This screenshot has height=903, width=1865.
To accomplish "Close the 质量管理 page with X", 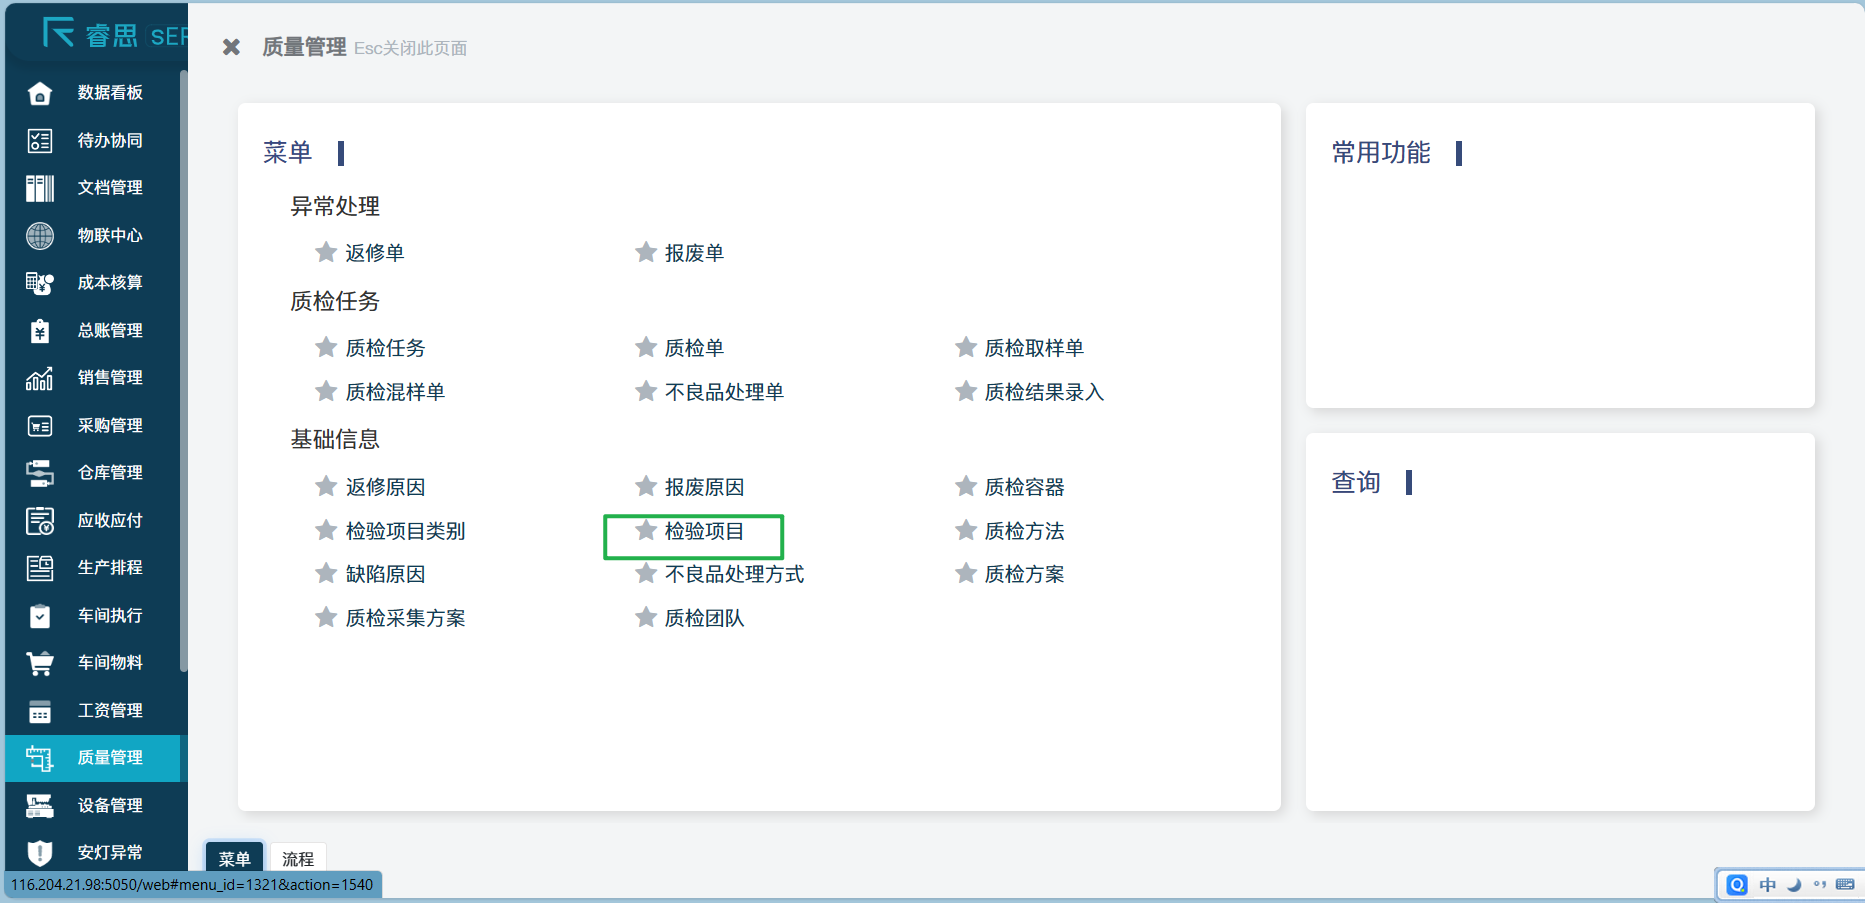I will click(231, 47).
